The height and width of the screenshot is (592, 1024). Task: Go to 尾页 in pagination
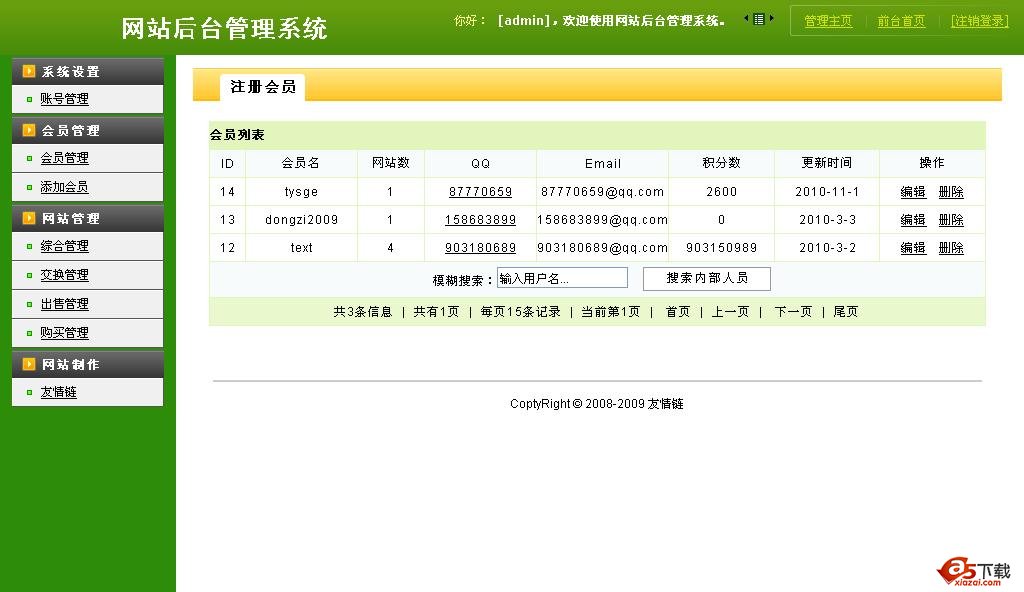pyautogui.click(x=846, y=312)
